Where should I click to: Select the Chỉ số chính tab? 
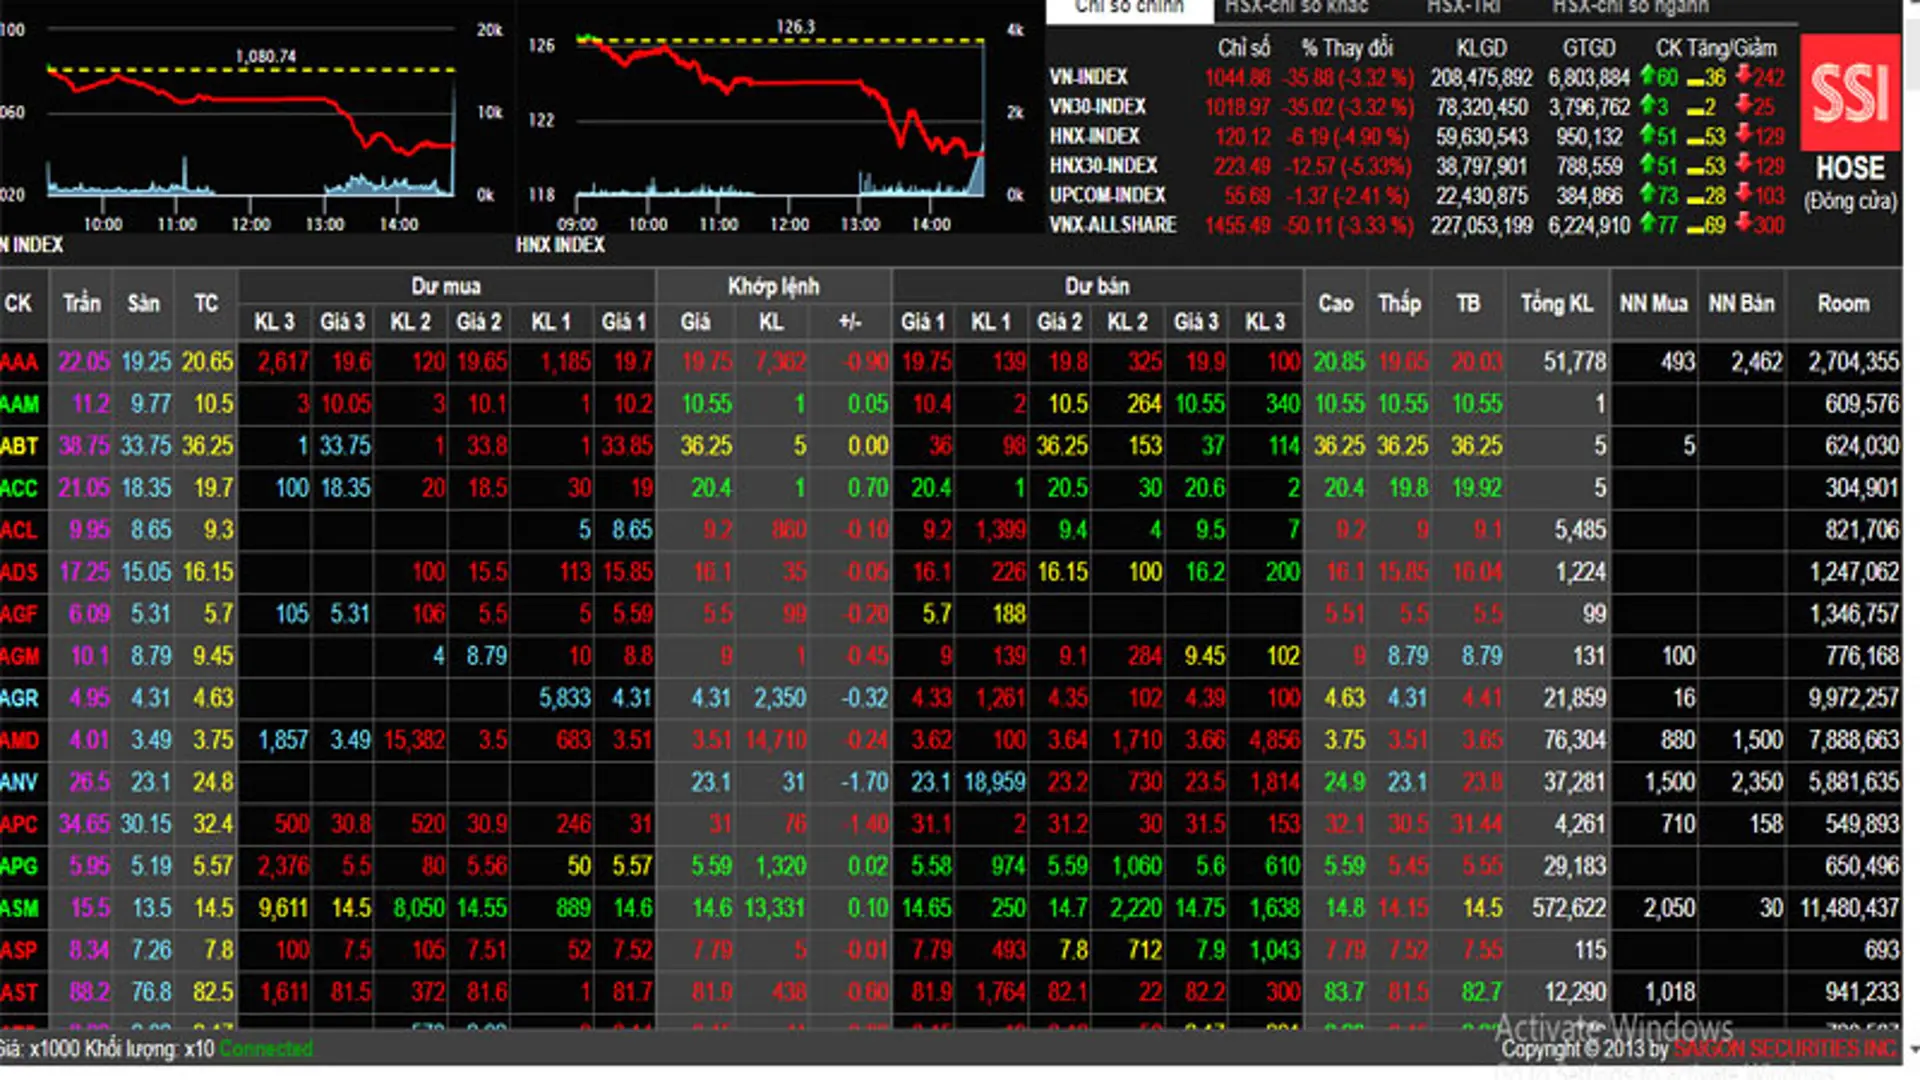1129,8
